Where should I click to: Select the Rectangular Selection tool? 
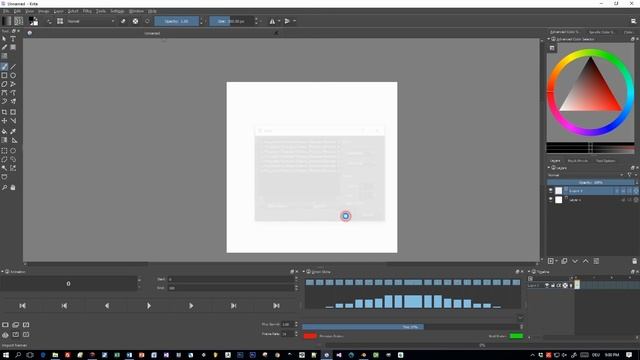(4, 151)
